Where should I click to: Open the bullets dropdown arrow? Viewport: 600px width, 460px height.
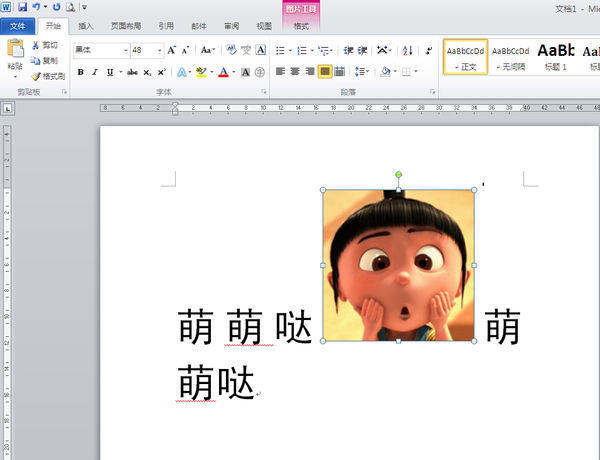(x=290, y=51)
